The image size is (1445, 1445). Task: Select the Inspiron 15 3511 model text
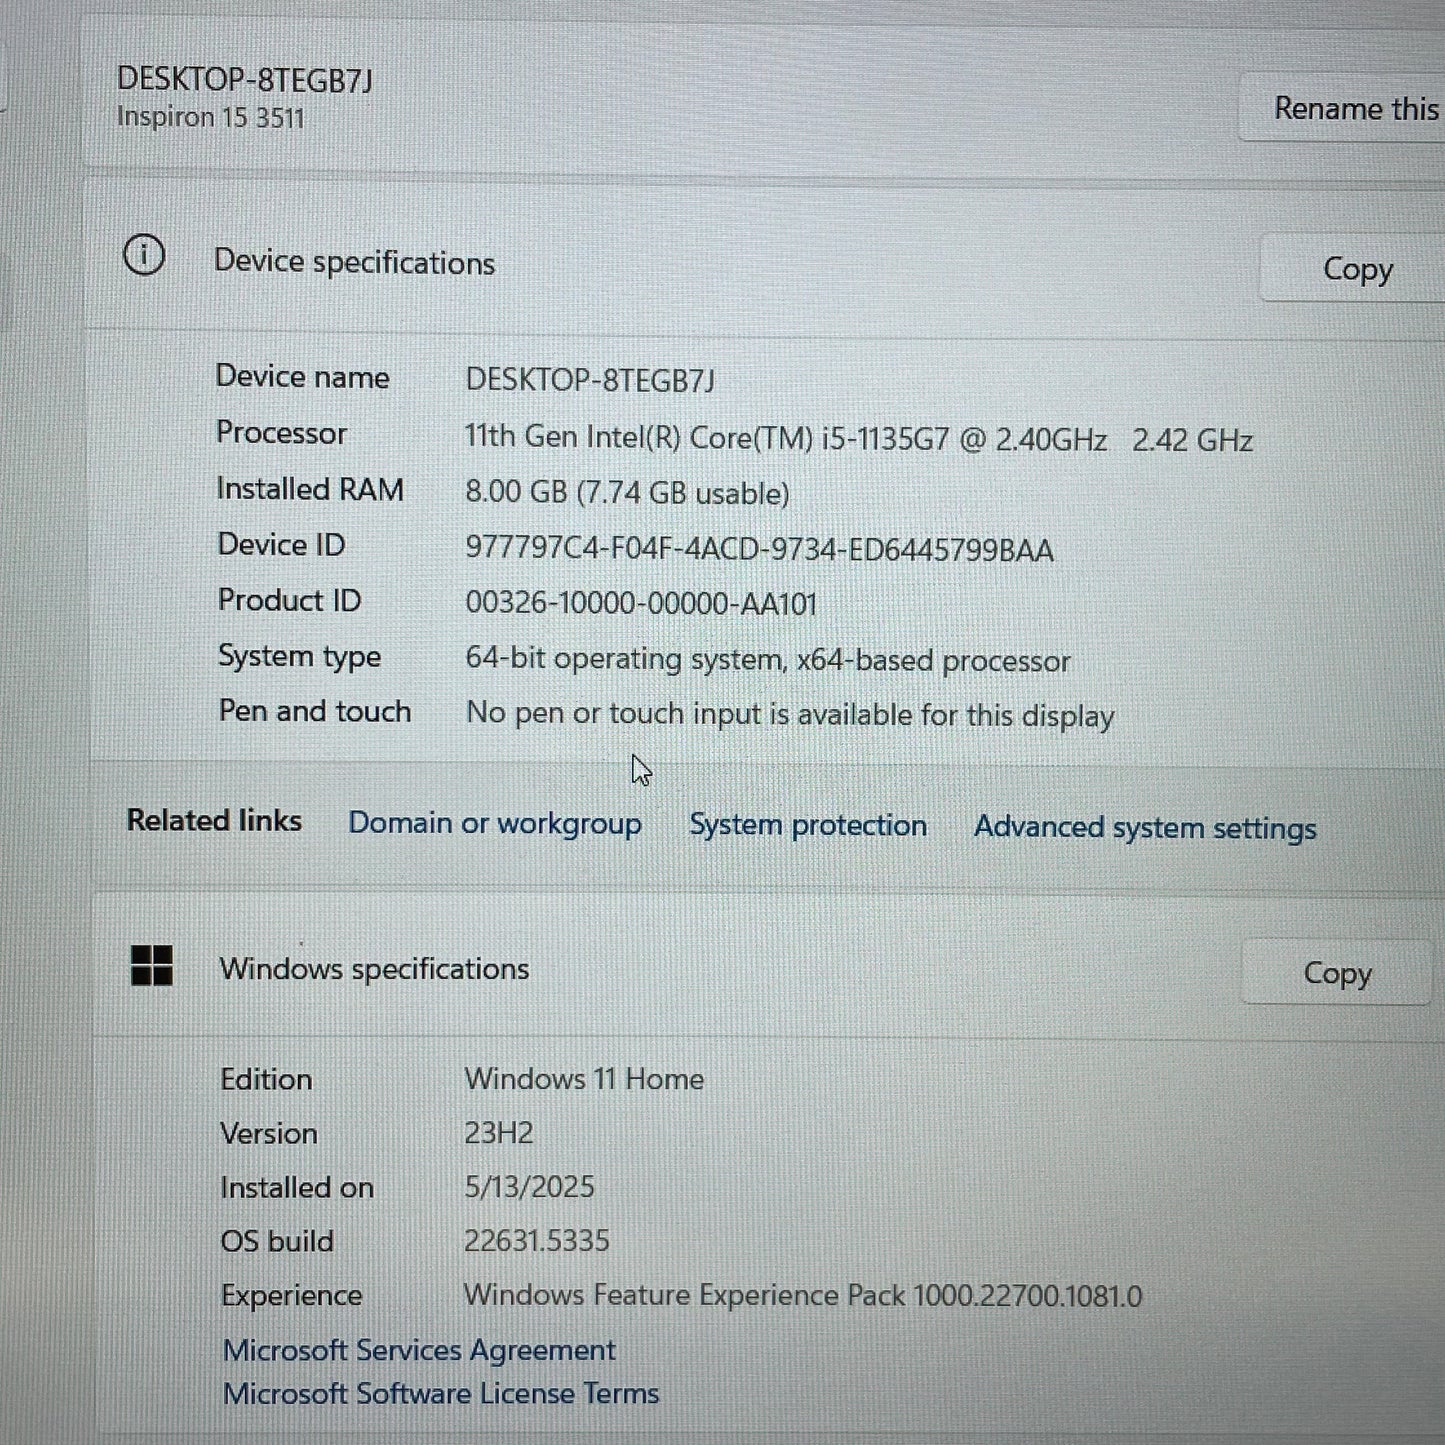211,117
